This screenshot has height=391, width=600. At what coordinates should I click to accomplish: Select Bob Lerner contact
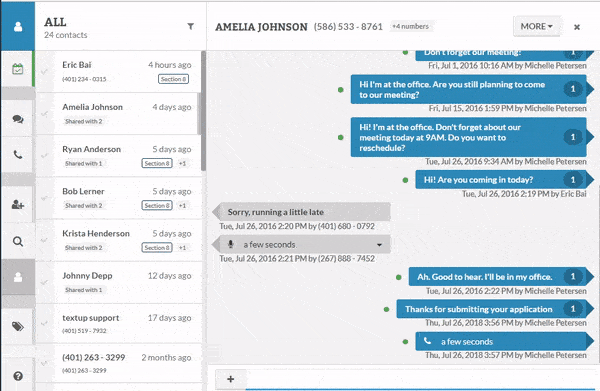point(119,198)
